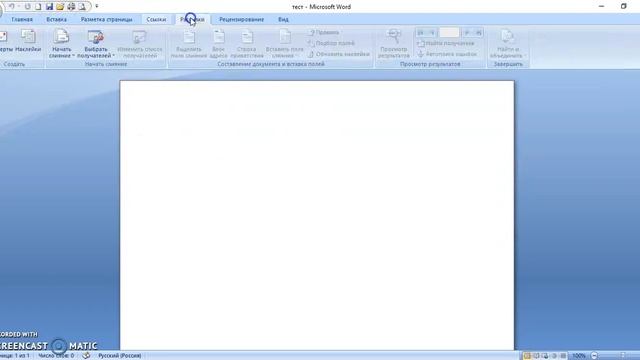Viewport: 640px width, 360px height.
Task: Open the Разметка страницы tab
Action: pos(106,19)
